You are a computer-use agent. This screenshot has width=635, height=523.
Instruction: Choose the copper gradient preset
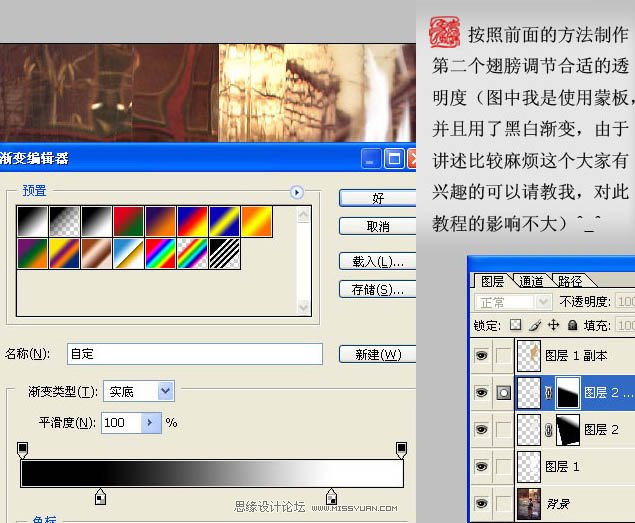[x=97, y=254]
